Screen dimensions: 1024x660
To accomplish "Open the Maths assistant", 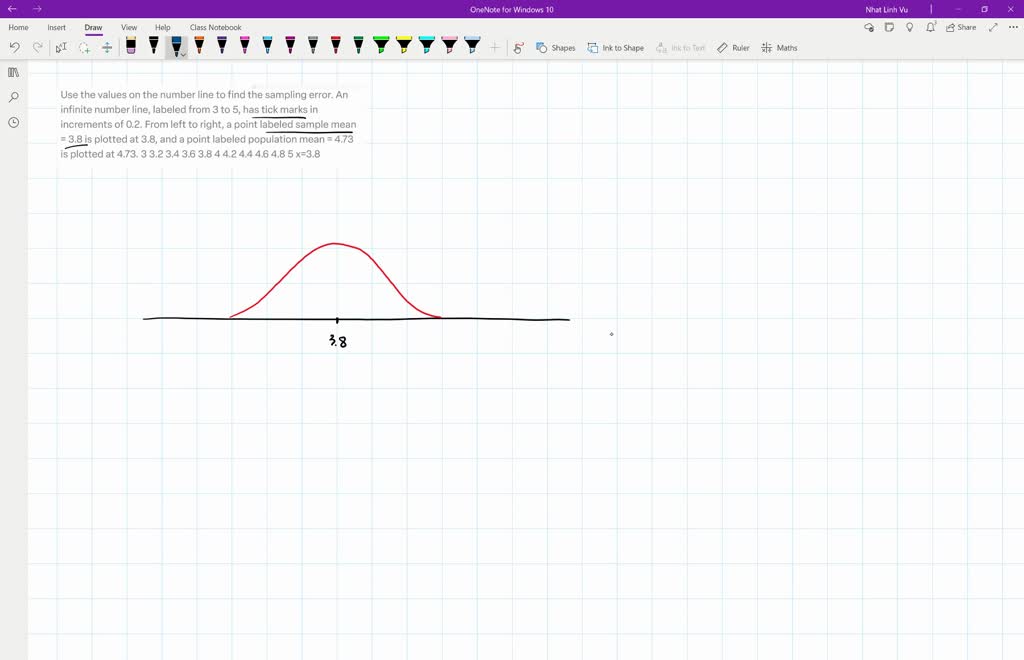I will pyautogui.click(x=779, y=47).
